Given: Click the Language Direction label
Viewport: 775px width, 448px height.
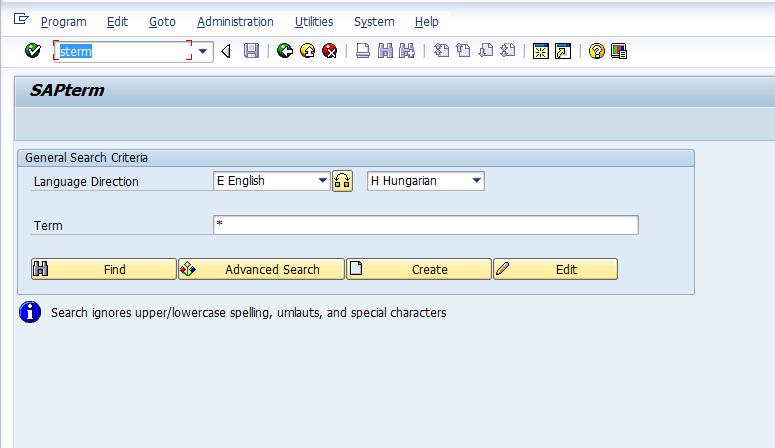Looking at the screenshot, I should click(86, 181).
